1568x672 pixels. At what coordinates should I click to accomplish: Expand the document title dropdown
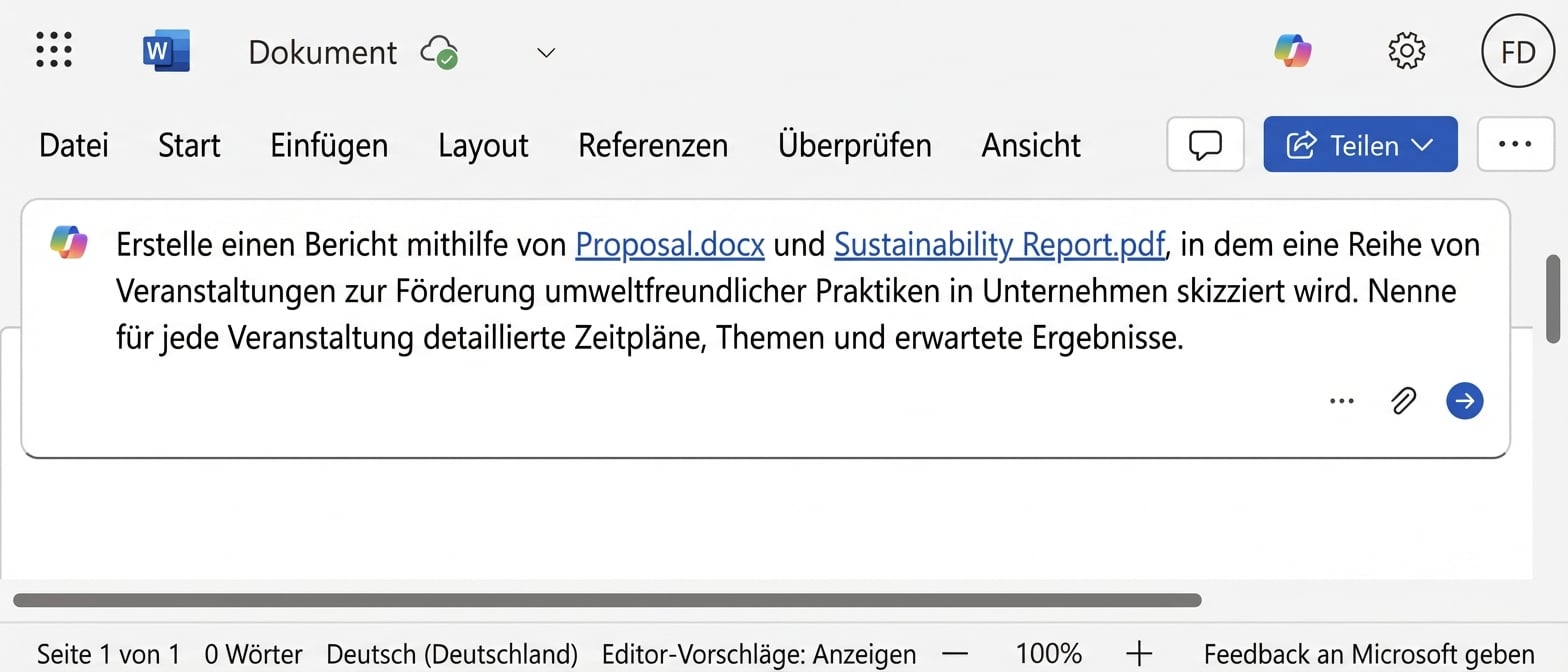(546, 52)
